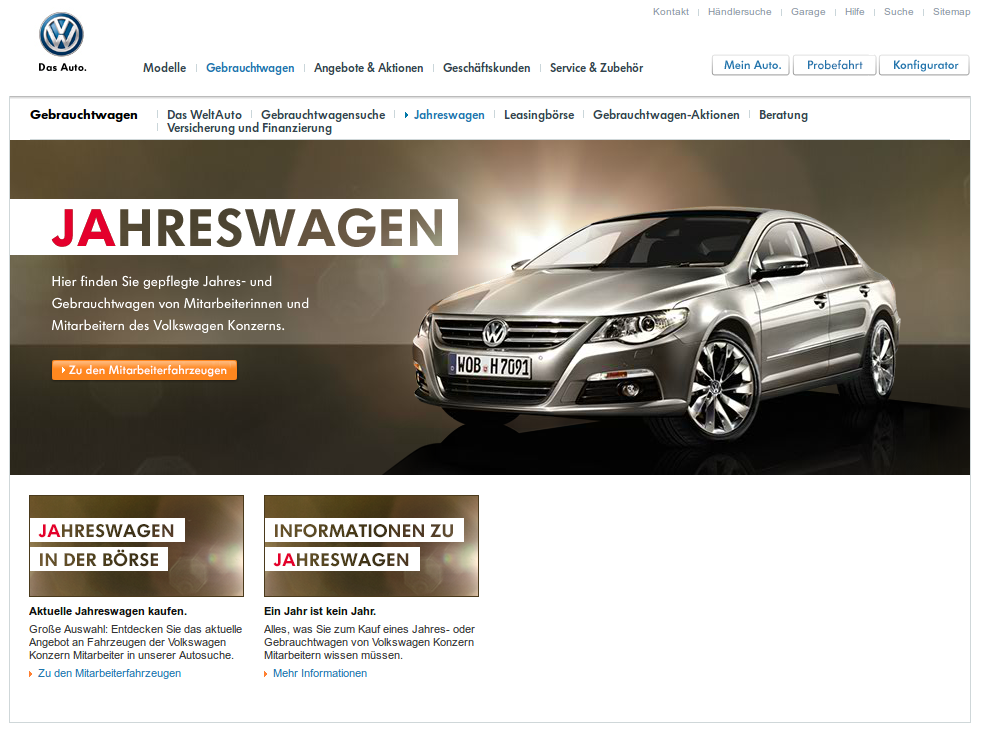The width and height of the screenshot is (981, 735).
Task: Go to the Garage link
Action: (x=808, y=12)
